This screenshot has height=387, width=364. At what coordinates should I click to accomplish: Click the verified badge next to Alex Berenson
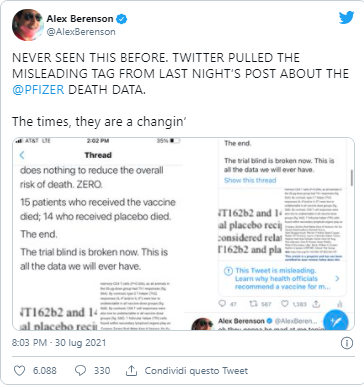pos(122,19)
